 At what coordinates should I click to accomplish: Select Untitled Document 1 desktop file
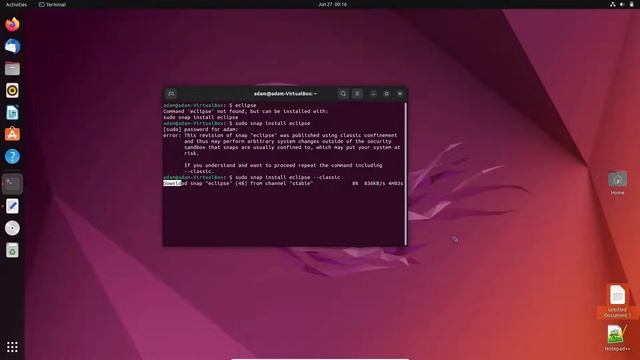click(617, 301)
